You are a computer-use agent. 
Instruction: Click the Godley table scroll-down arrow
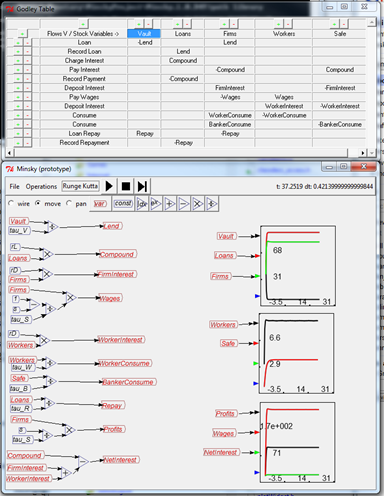tap(372, 153)
